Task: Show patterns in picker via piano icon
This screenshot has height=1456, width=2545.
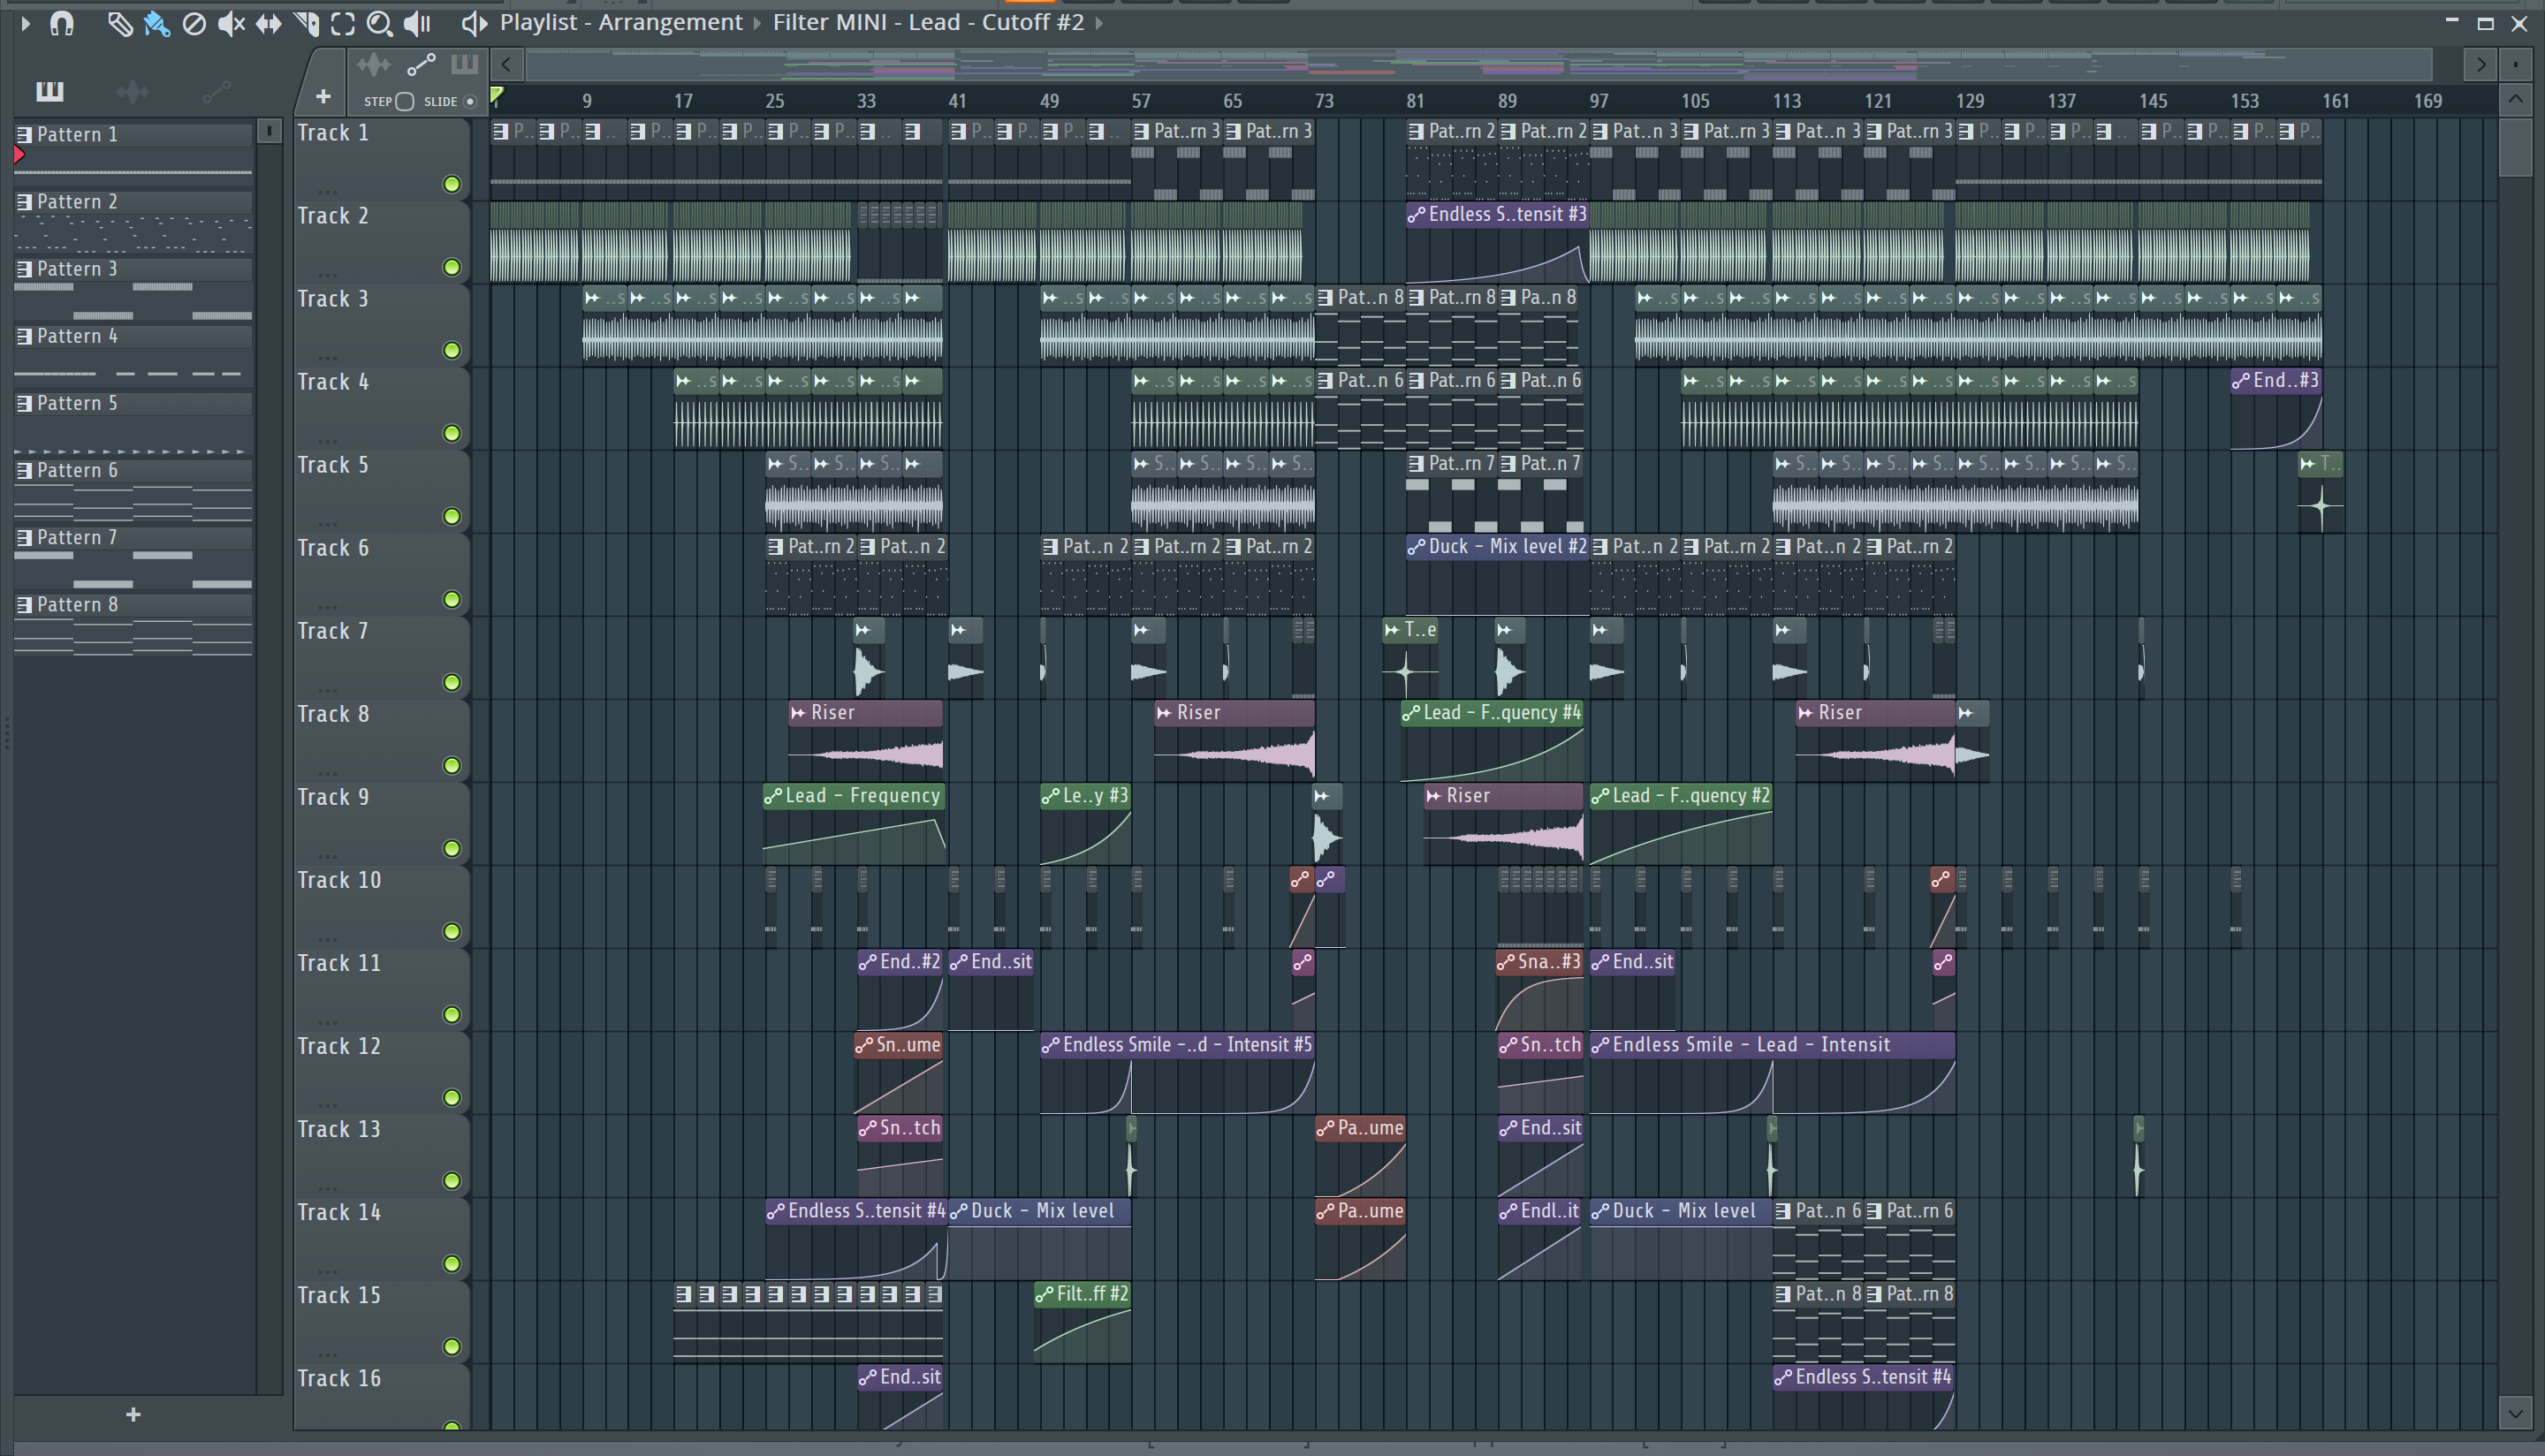Action: pyautogui.click(x=49, y=92)
